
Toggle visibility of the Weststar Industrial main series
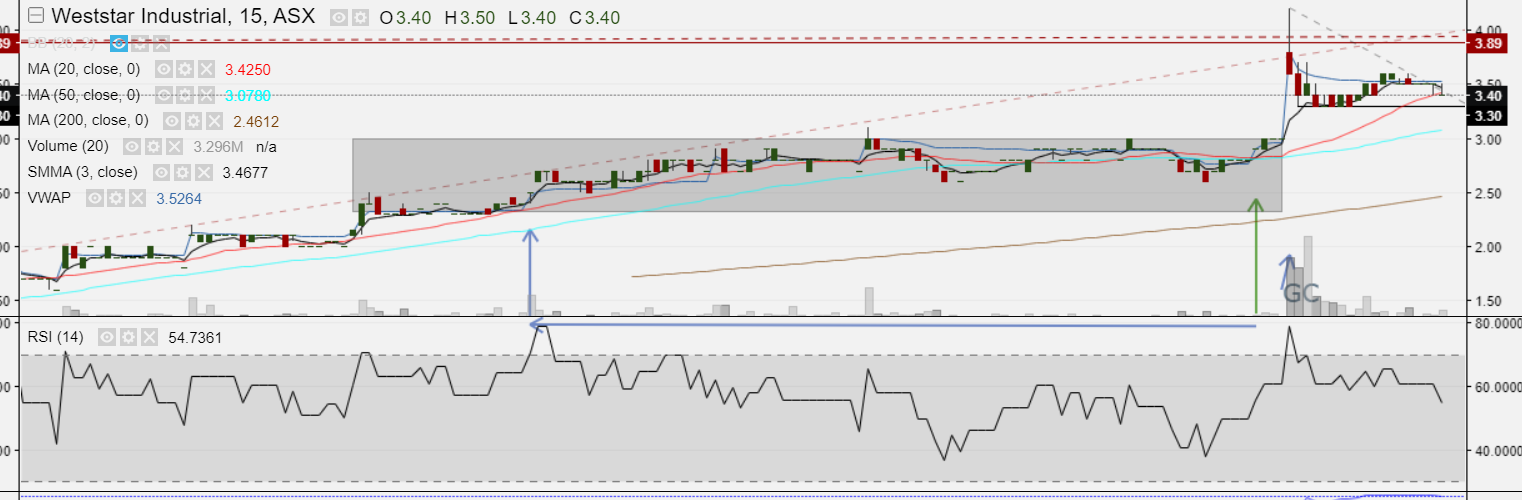coord(339,17)
